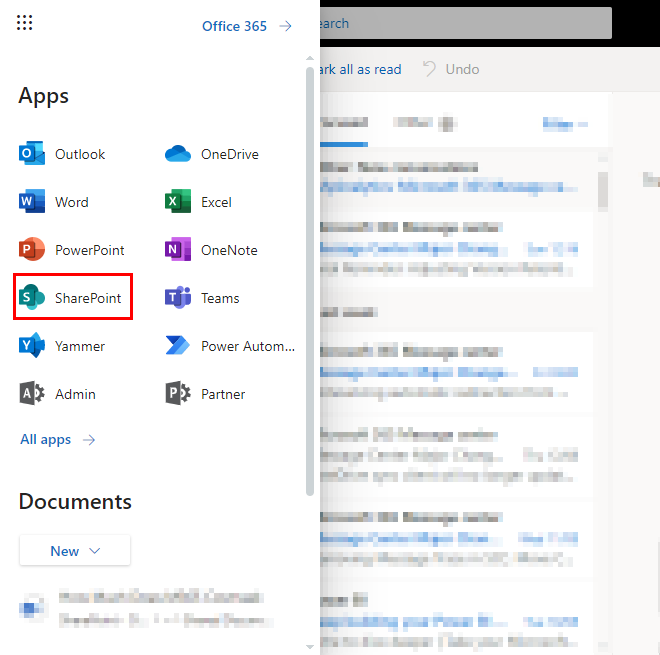This screenshot has height=655, width=660.
Task: Click Mark all as read
Action: click(x=361, y=69)
